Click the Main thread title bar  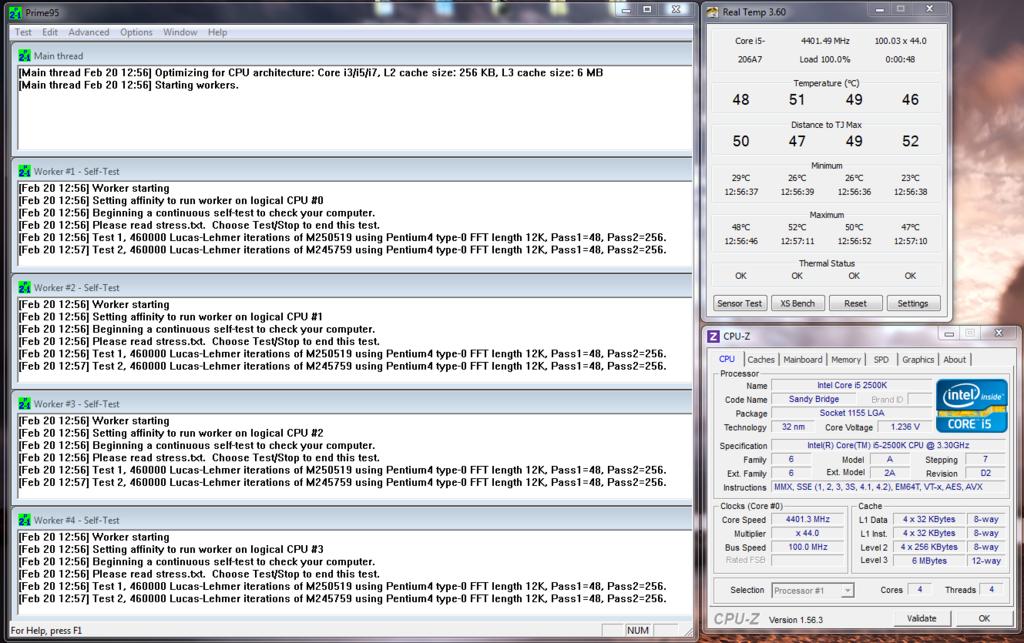[353, 56]
